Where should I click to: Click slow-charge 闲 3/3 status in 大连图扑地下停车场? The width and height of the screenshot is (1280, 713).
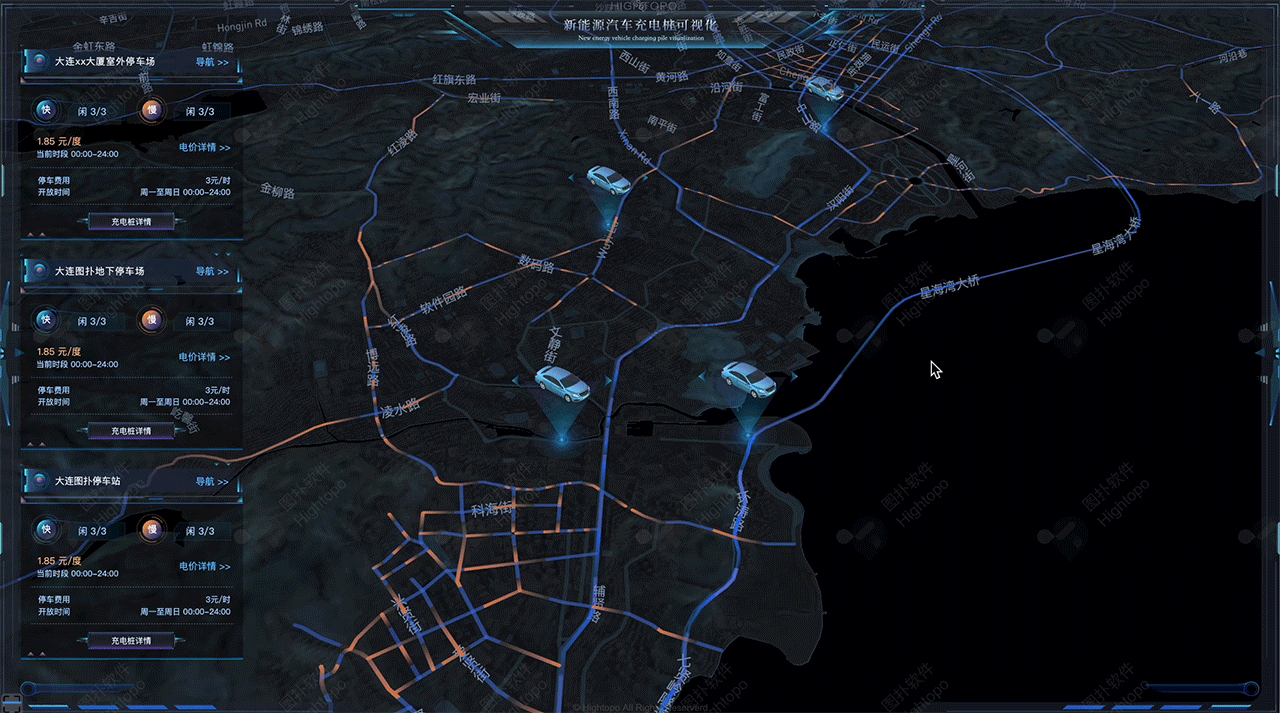[x=200, y=322]
